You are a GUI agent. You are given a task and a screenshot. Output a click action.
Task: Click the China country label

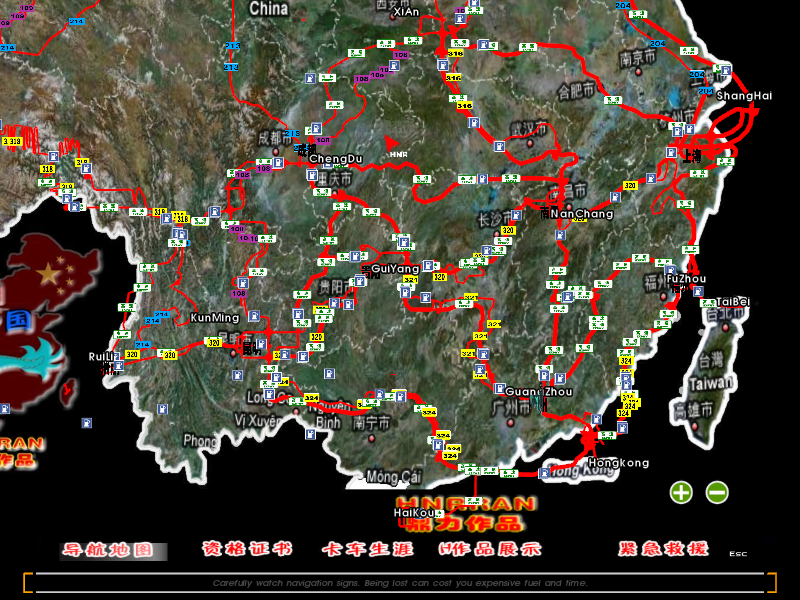click(x=268, y=8)
